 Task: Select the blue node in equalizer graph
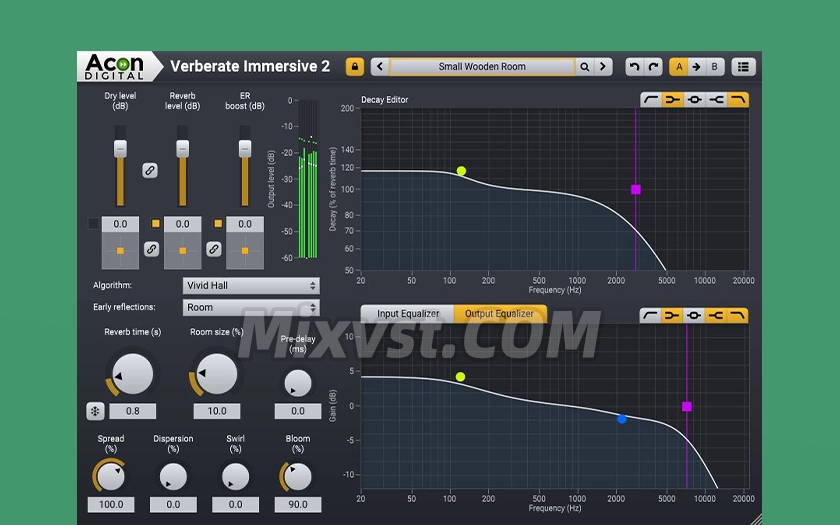(x=621, y=419)
